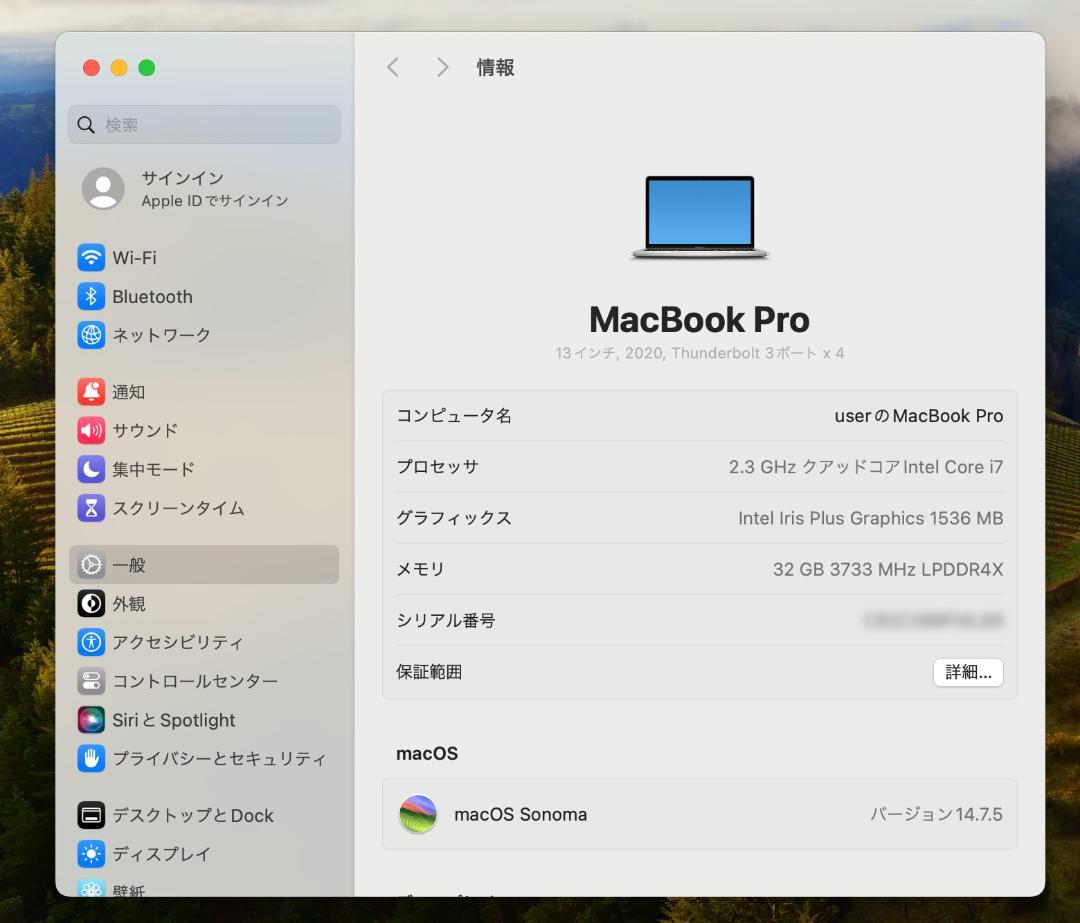Screen dimensions: 1080x923
Task: Click the 情報 page title
Action: [495, 68]
